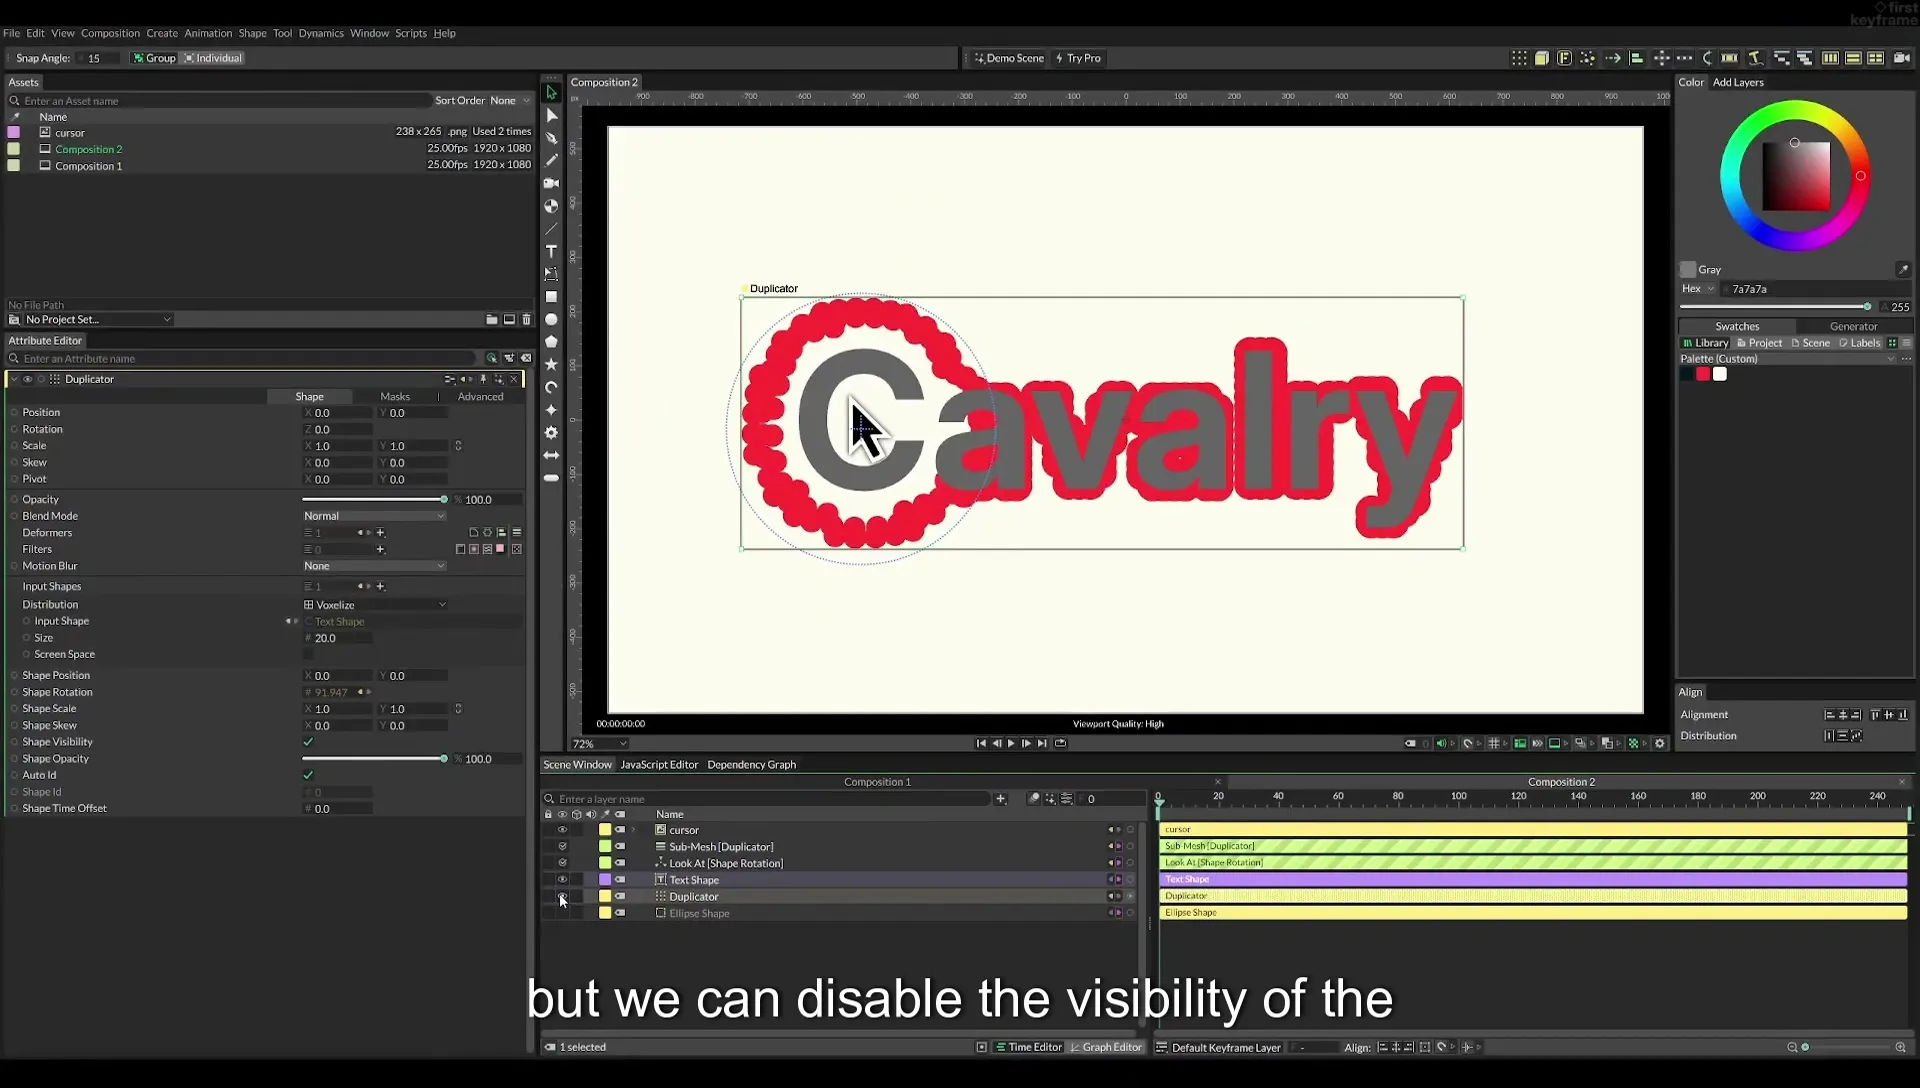1920x1088 pixels.
Task: Select the Camera tool in the toolbox
Action: coord(551,183)
